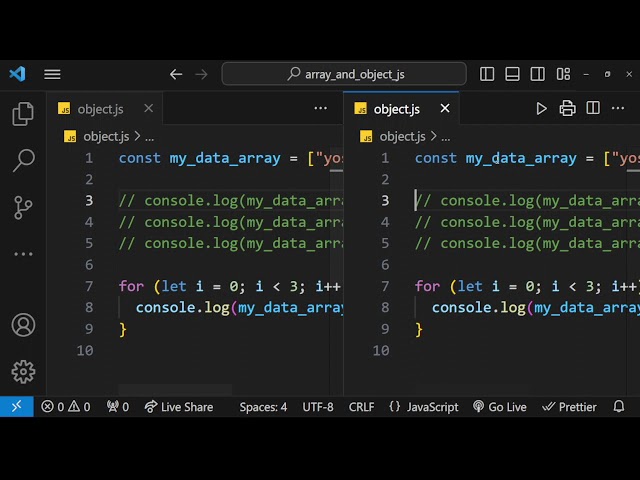
Task: Open errors and warnings status item
Action: [65, 407]
